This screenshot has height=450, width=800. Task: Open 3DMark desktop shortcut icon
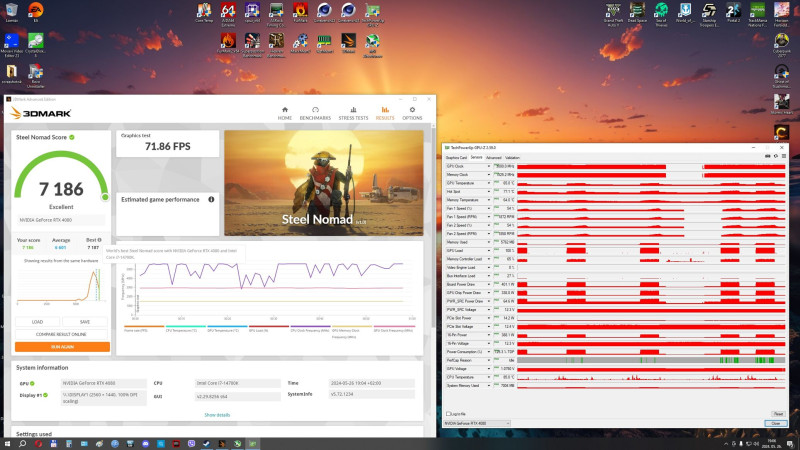pyautogui.click(x=348, y=43)
